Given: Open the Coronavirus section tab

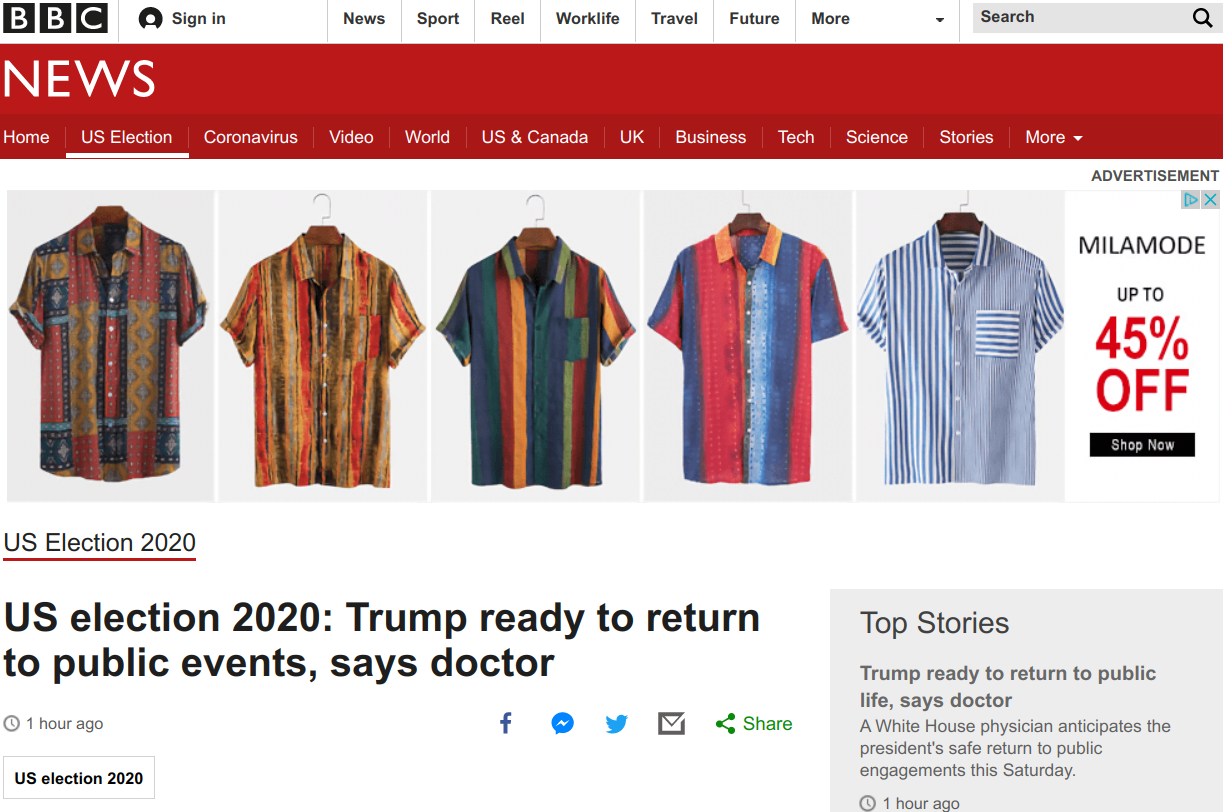Looking at the screenshot, I should click(x=250, y=137).
